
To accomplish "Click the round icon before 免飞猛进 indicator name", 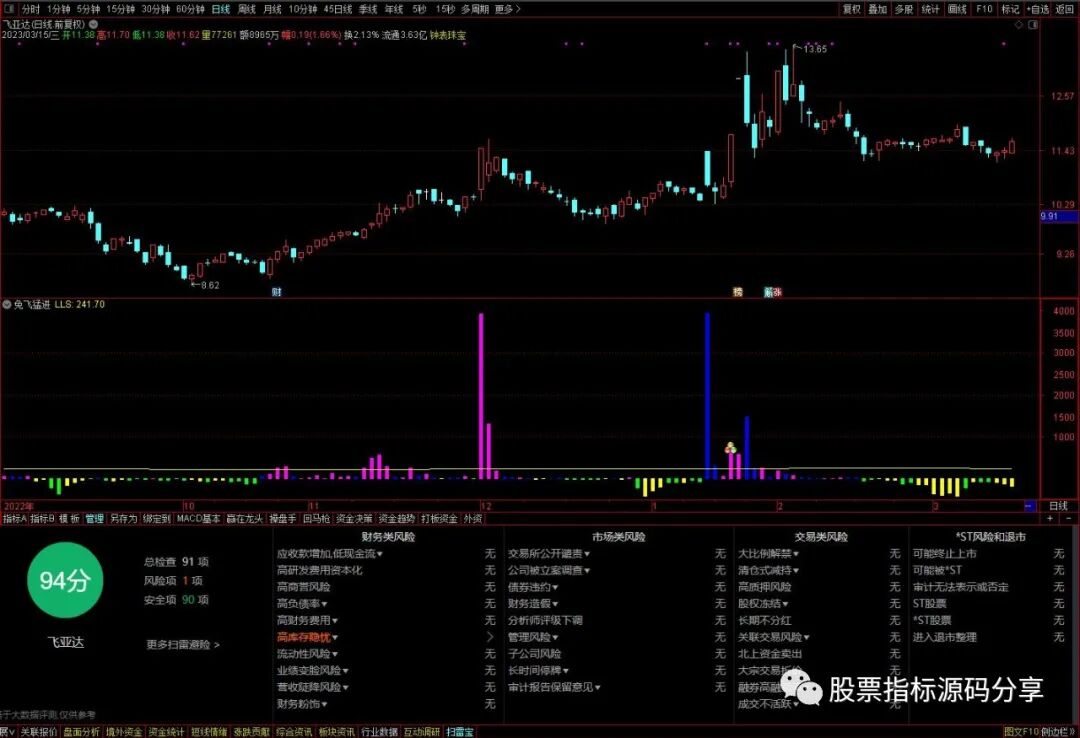I will (7, 304).
